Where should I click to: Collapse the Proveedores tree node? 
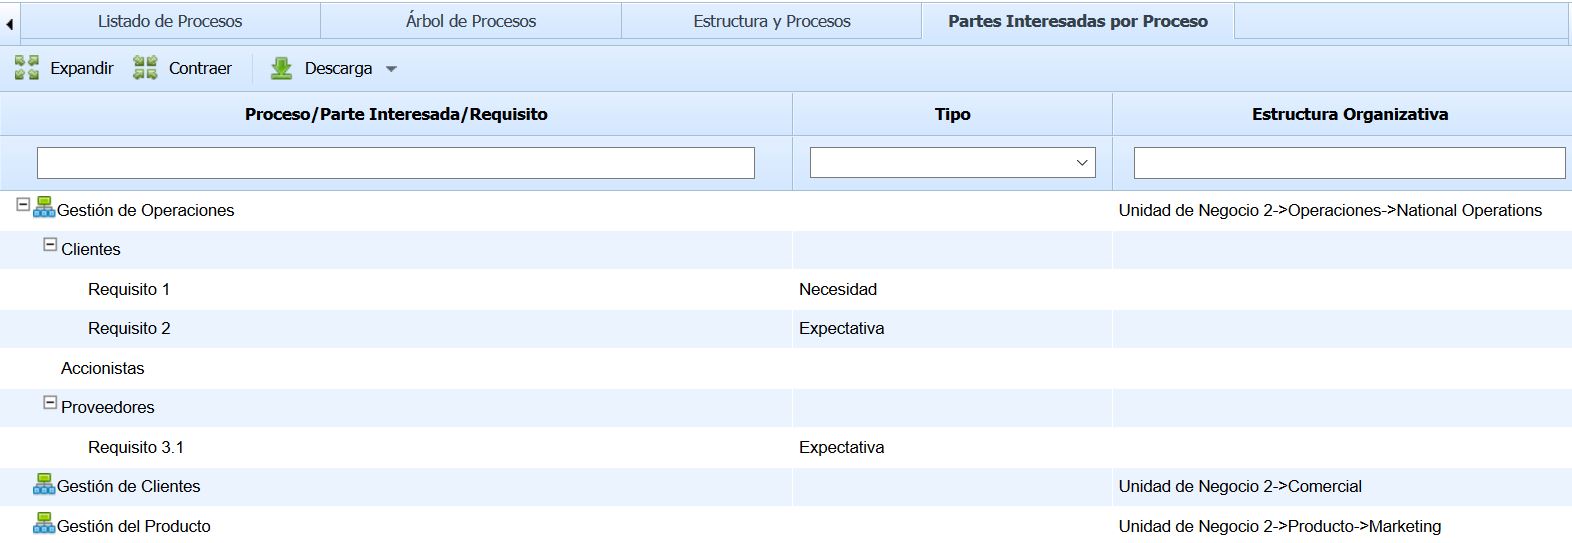click(x=50, y=402)
